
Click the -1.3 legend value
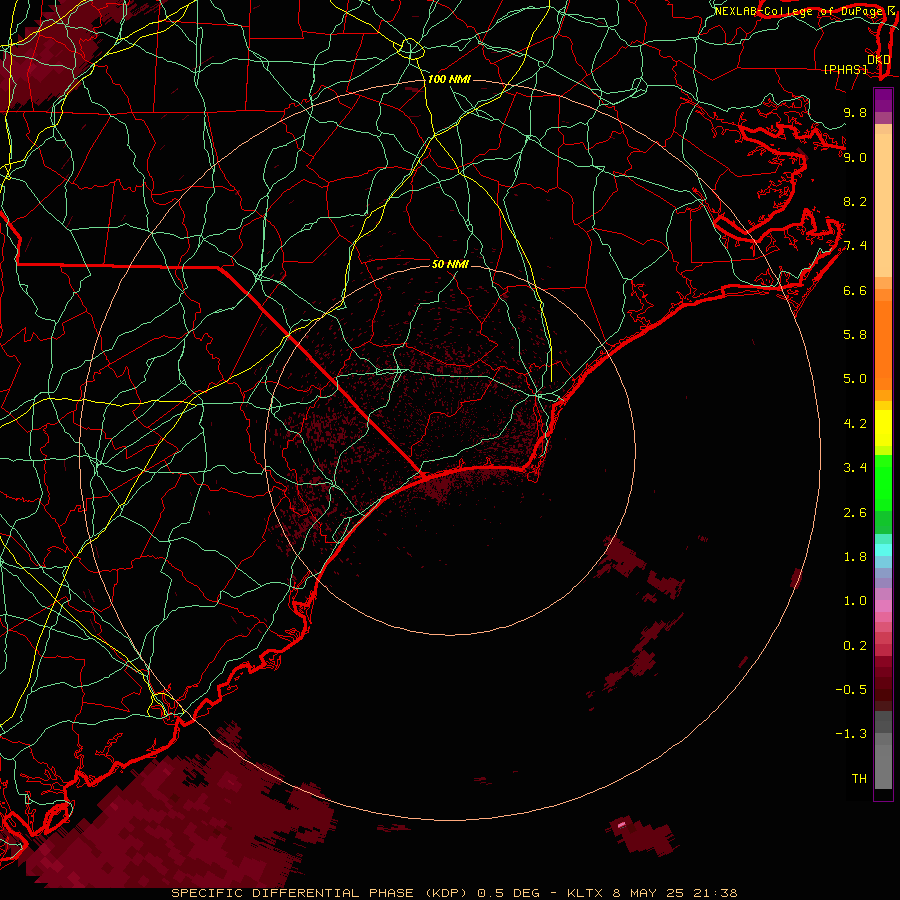coord(851,734)
